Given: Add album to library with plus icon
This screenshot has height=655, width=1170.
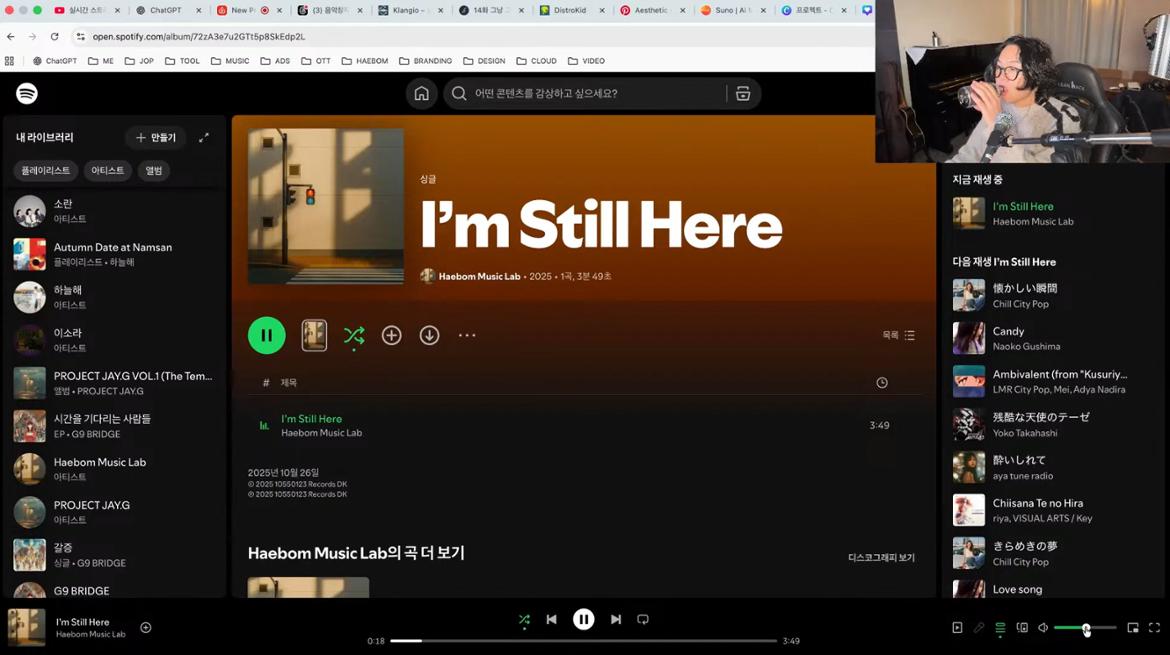Looking at the screenshot, I should (391, 336).
